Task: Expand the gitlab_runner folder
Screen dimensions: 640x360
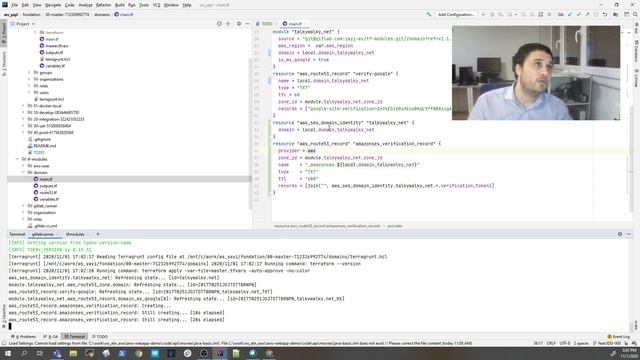Action: coord(23,206)
